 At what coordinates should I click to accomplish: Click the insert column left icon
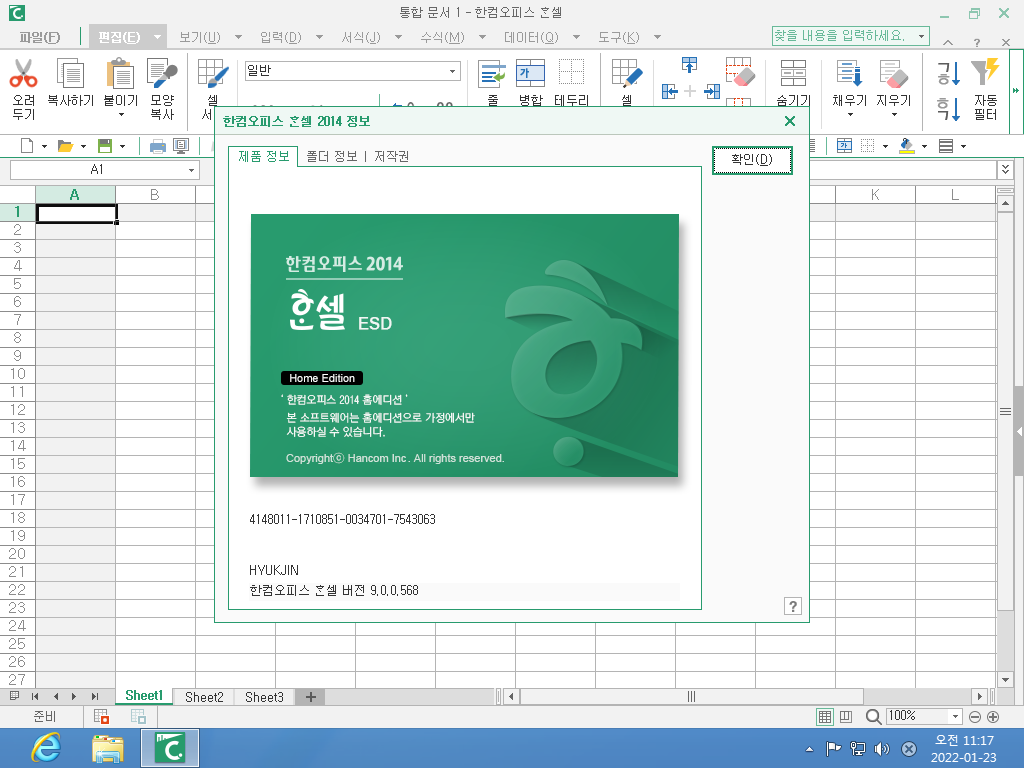coord(669,91)
